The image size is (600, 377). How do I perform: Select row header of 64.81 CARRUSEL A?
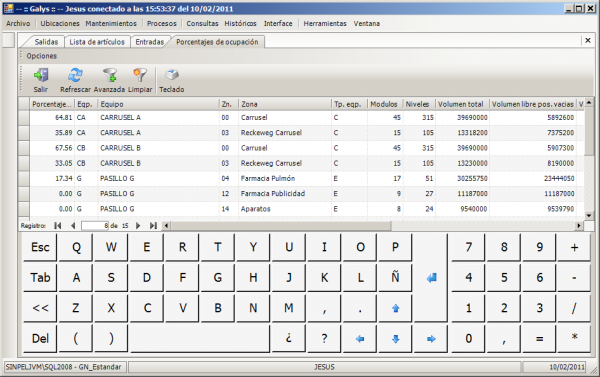point(24,118)
